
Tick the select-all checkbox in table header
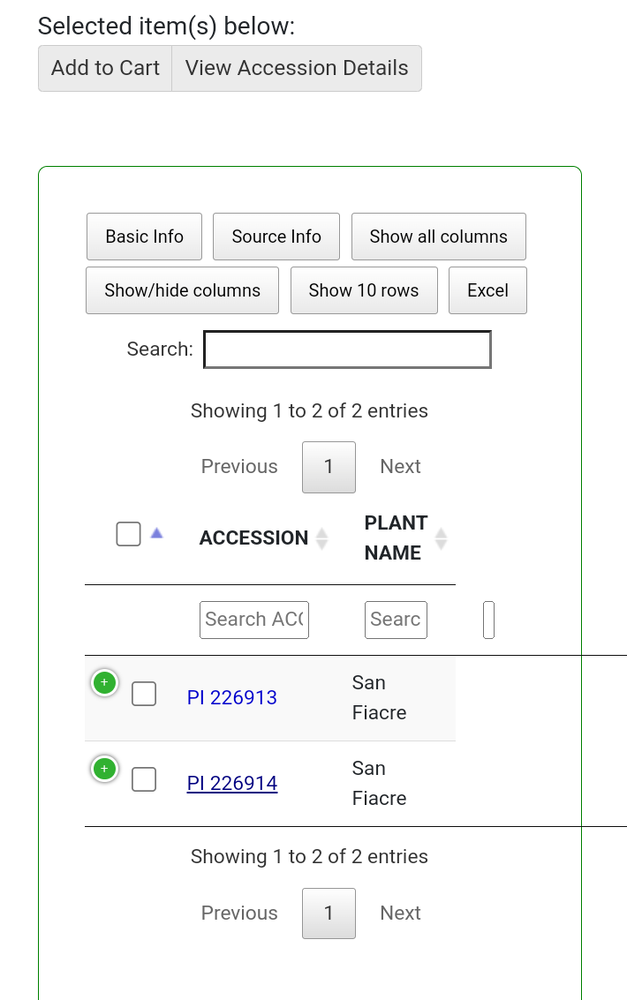click(x=128, y=535)
